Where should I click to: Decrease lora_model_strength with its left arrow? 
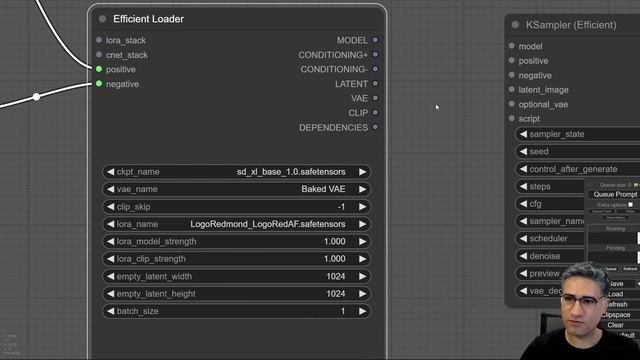pyautogui.click(x=110, y=242)
